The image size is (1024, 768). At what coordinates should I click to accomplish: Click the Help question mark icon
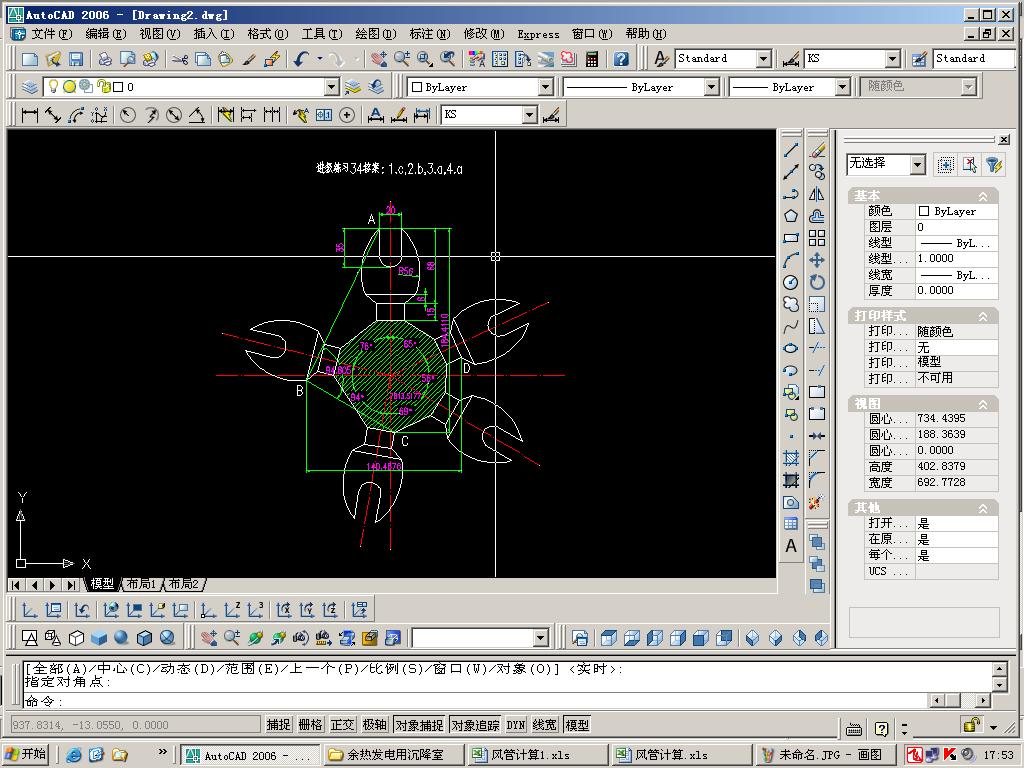click(x=621, y=59)
